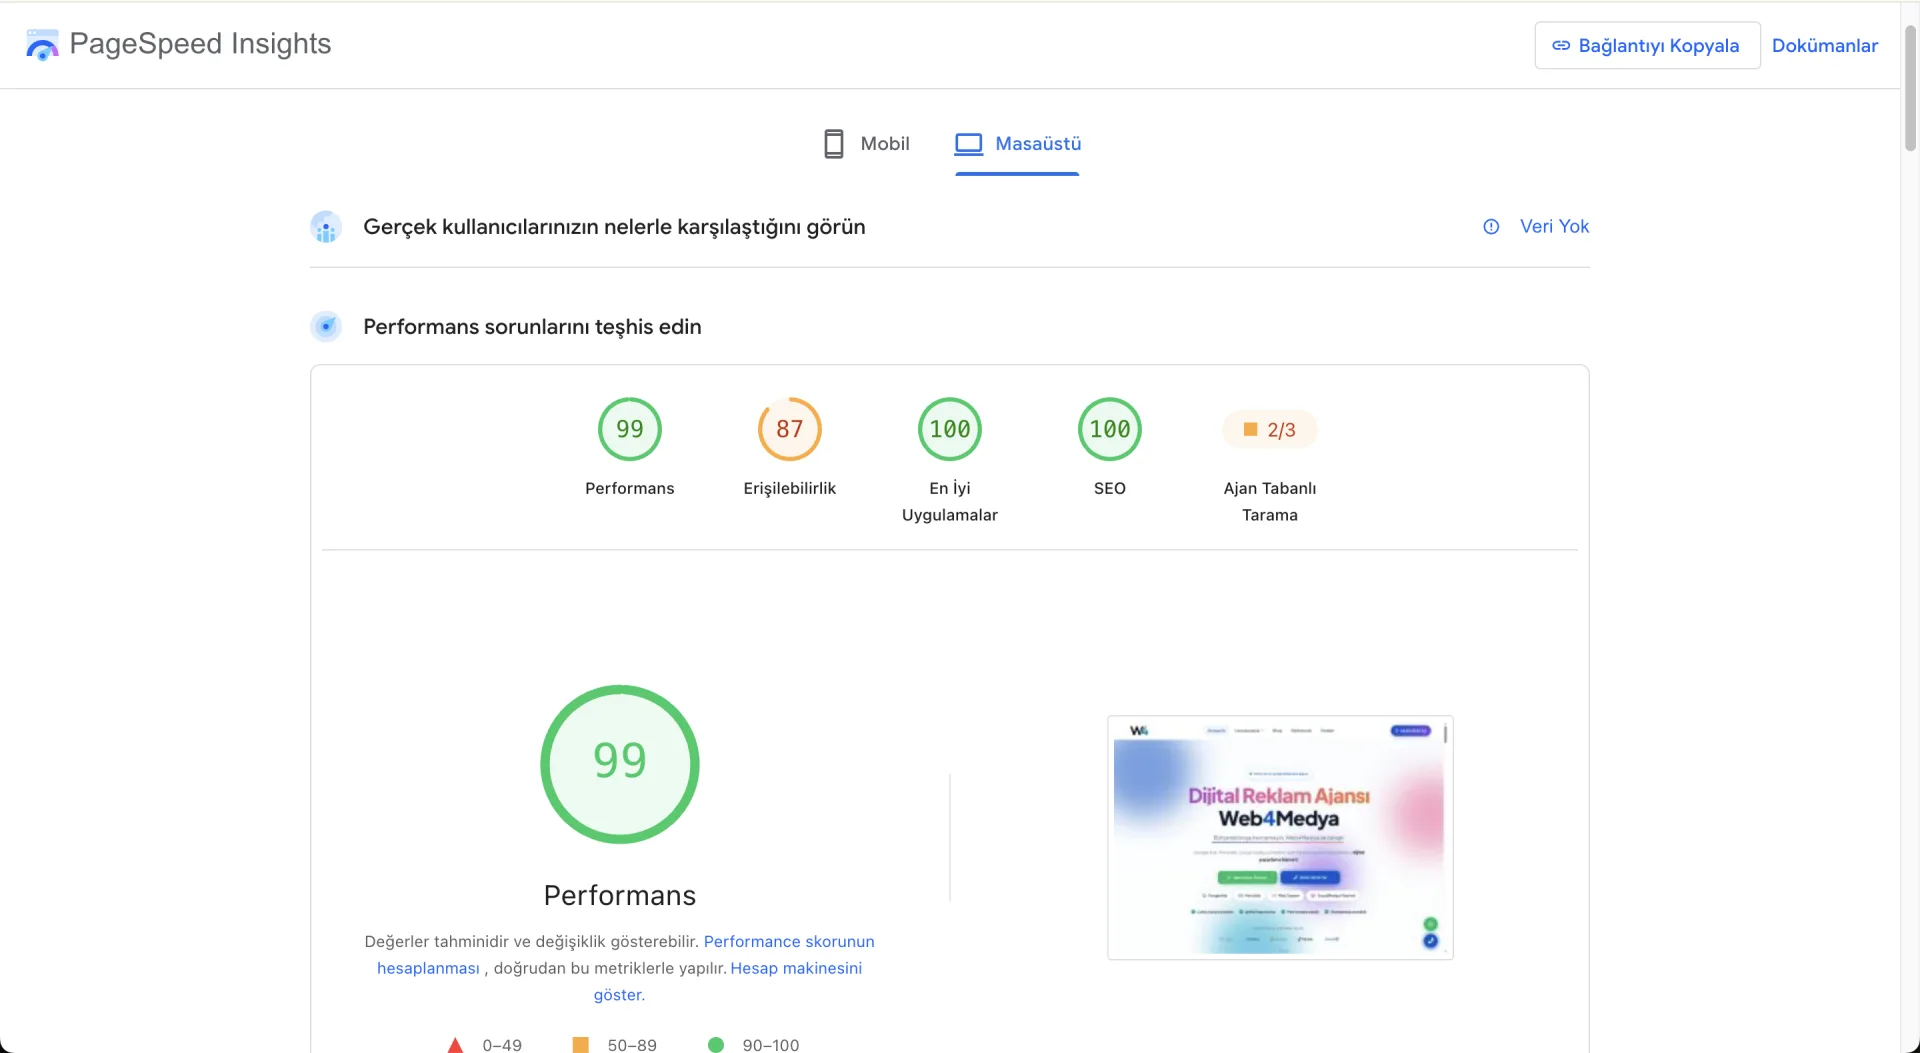
Task: Click the PageSpeed Insights logo icon
Action: [x=42, y=45]
